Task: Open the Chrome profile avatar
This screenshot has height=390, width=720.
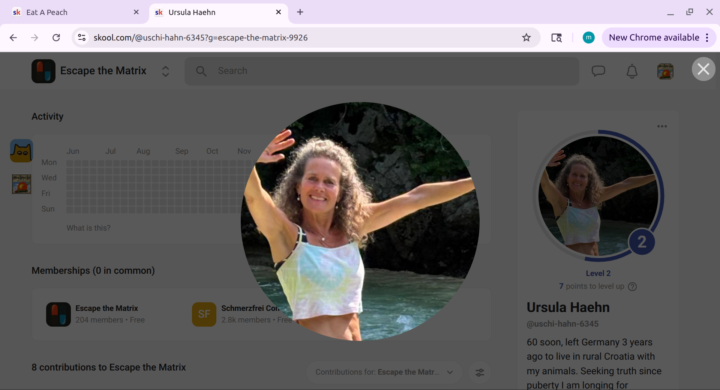Action: point(588,38)
